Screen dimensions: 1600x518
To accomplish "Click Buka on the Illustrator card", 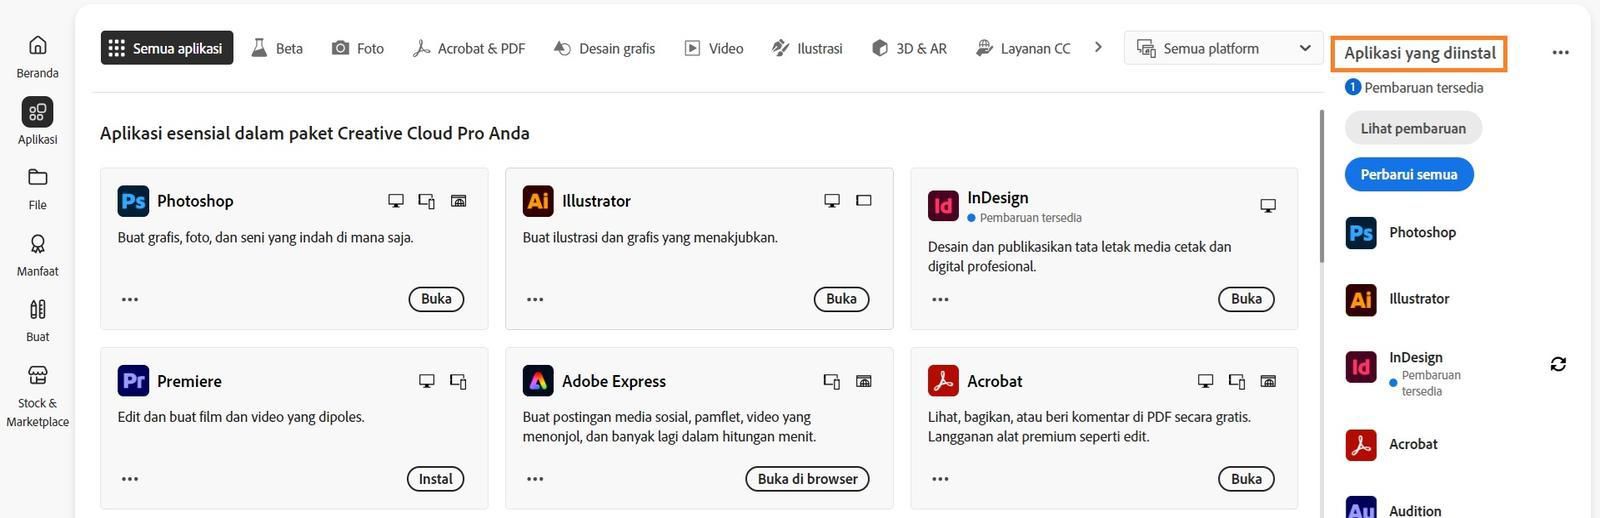I will pyautogui.click(x=841, y=299).
